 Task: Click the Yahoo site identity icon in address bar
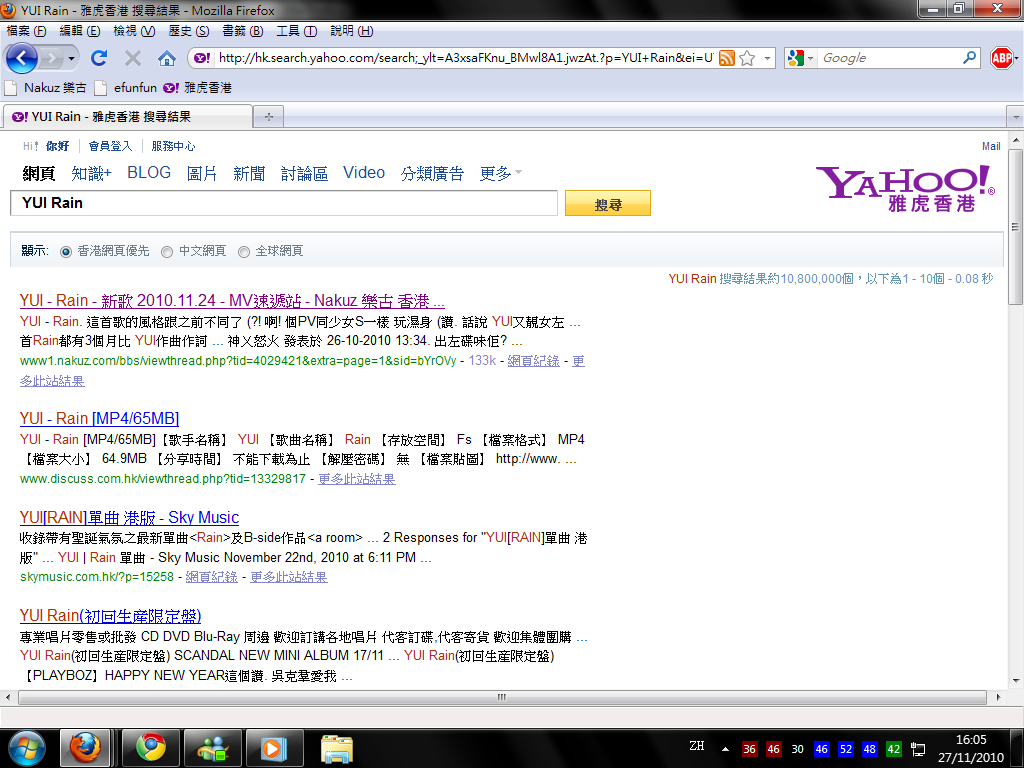[202, 57]
